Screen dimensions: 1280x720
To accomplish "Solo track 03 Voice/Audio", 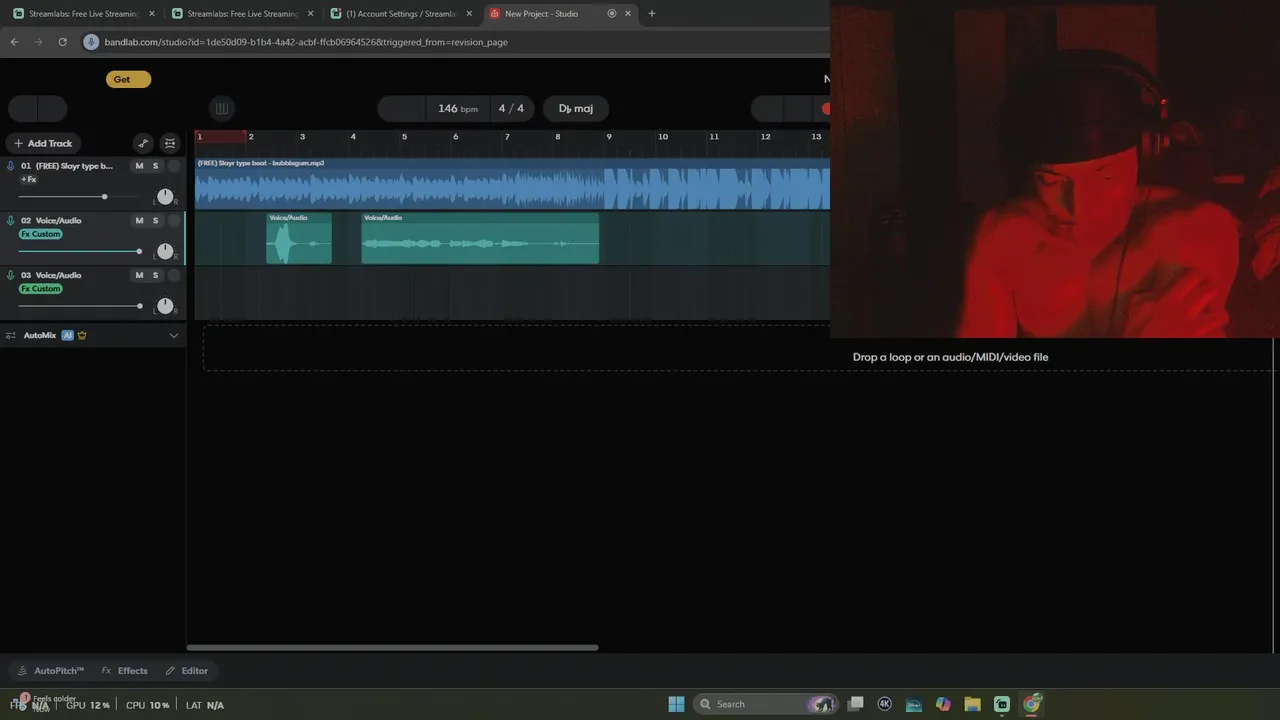I will (x=155, y=275).
